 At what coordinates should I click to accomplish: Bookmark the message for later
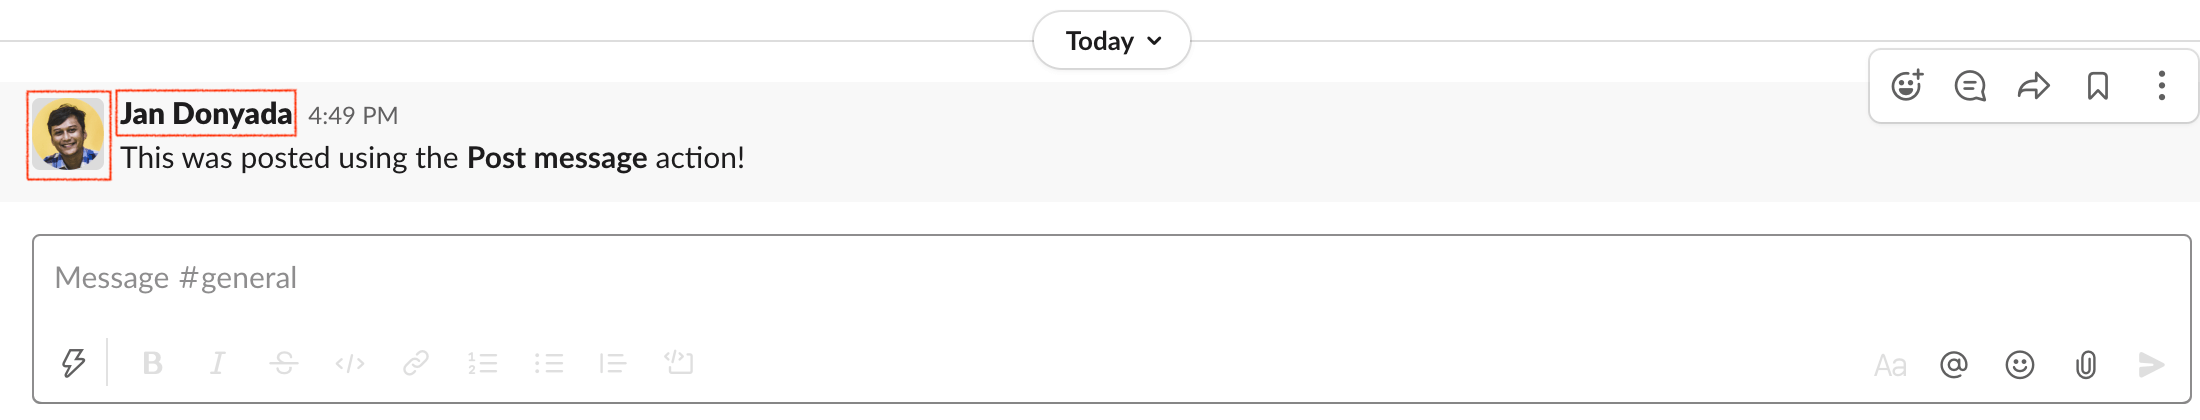[x=2098, y=86]
